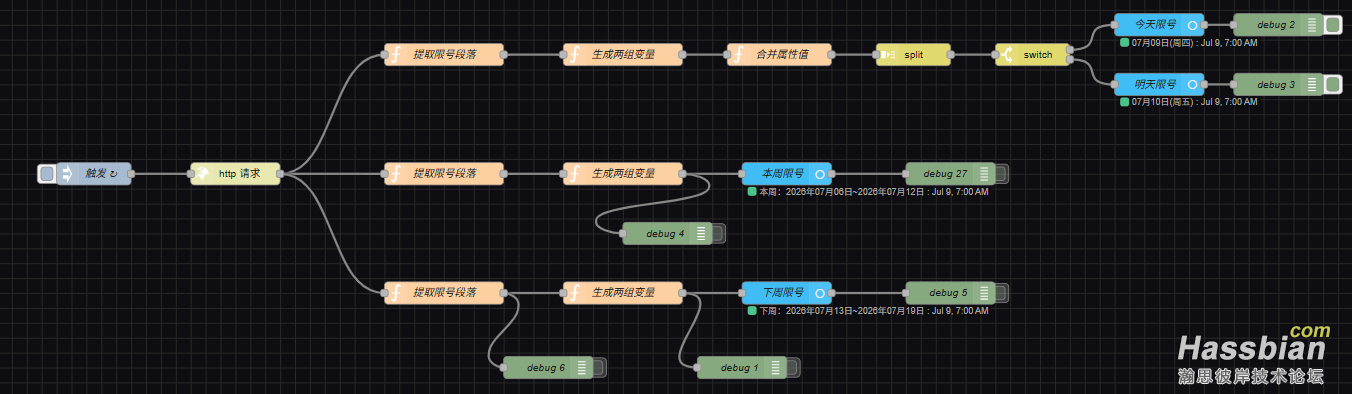Select the debug 3 list icon

(1312, 85)
